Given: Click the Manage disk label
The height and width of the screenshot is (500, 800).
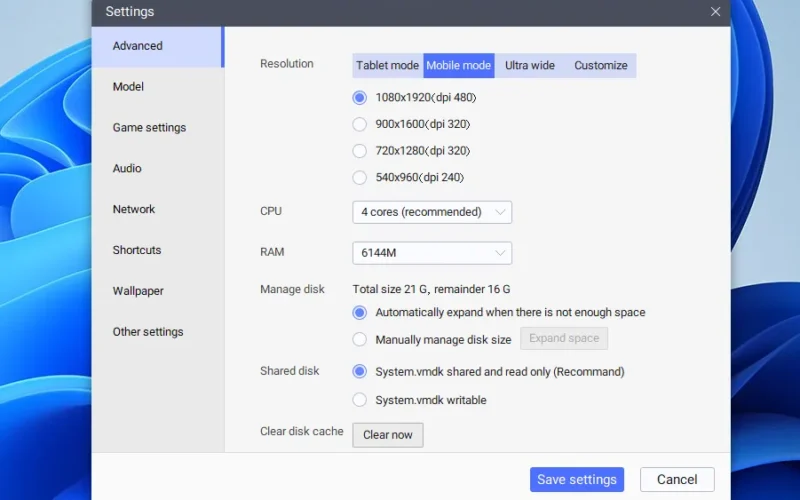Looking at the screenshot, I should point(292,289).
